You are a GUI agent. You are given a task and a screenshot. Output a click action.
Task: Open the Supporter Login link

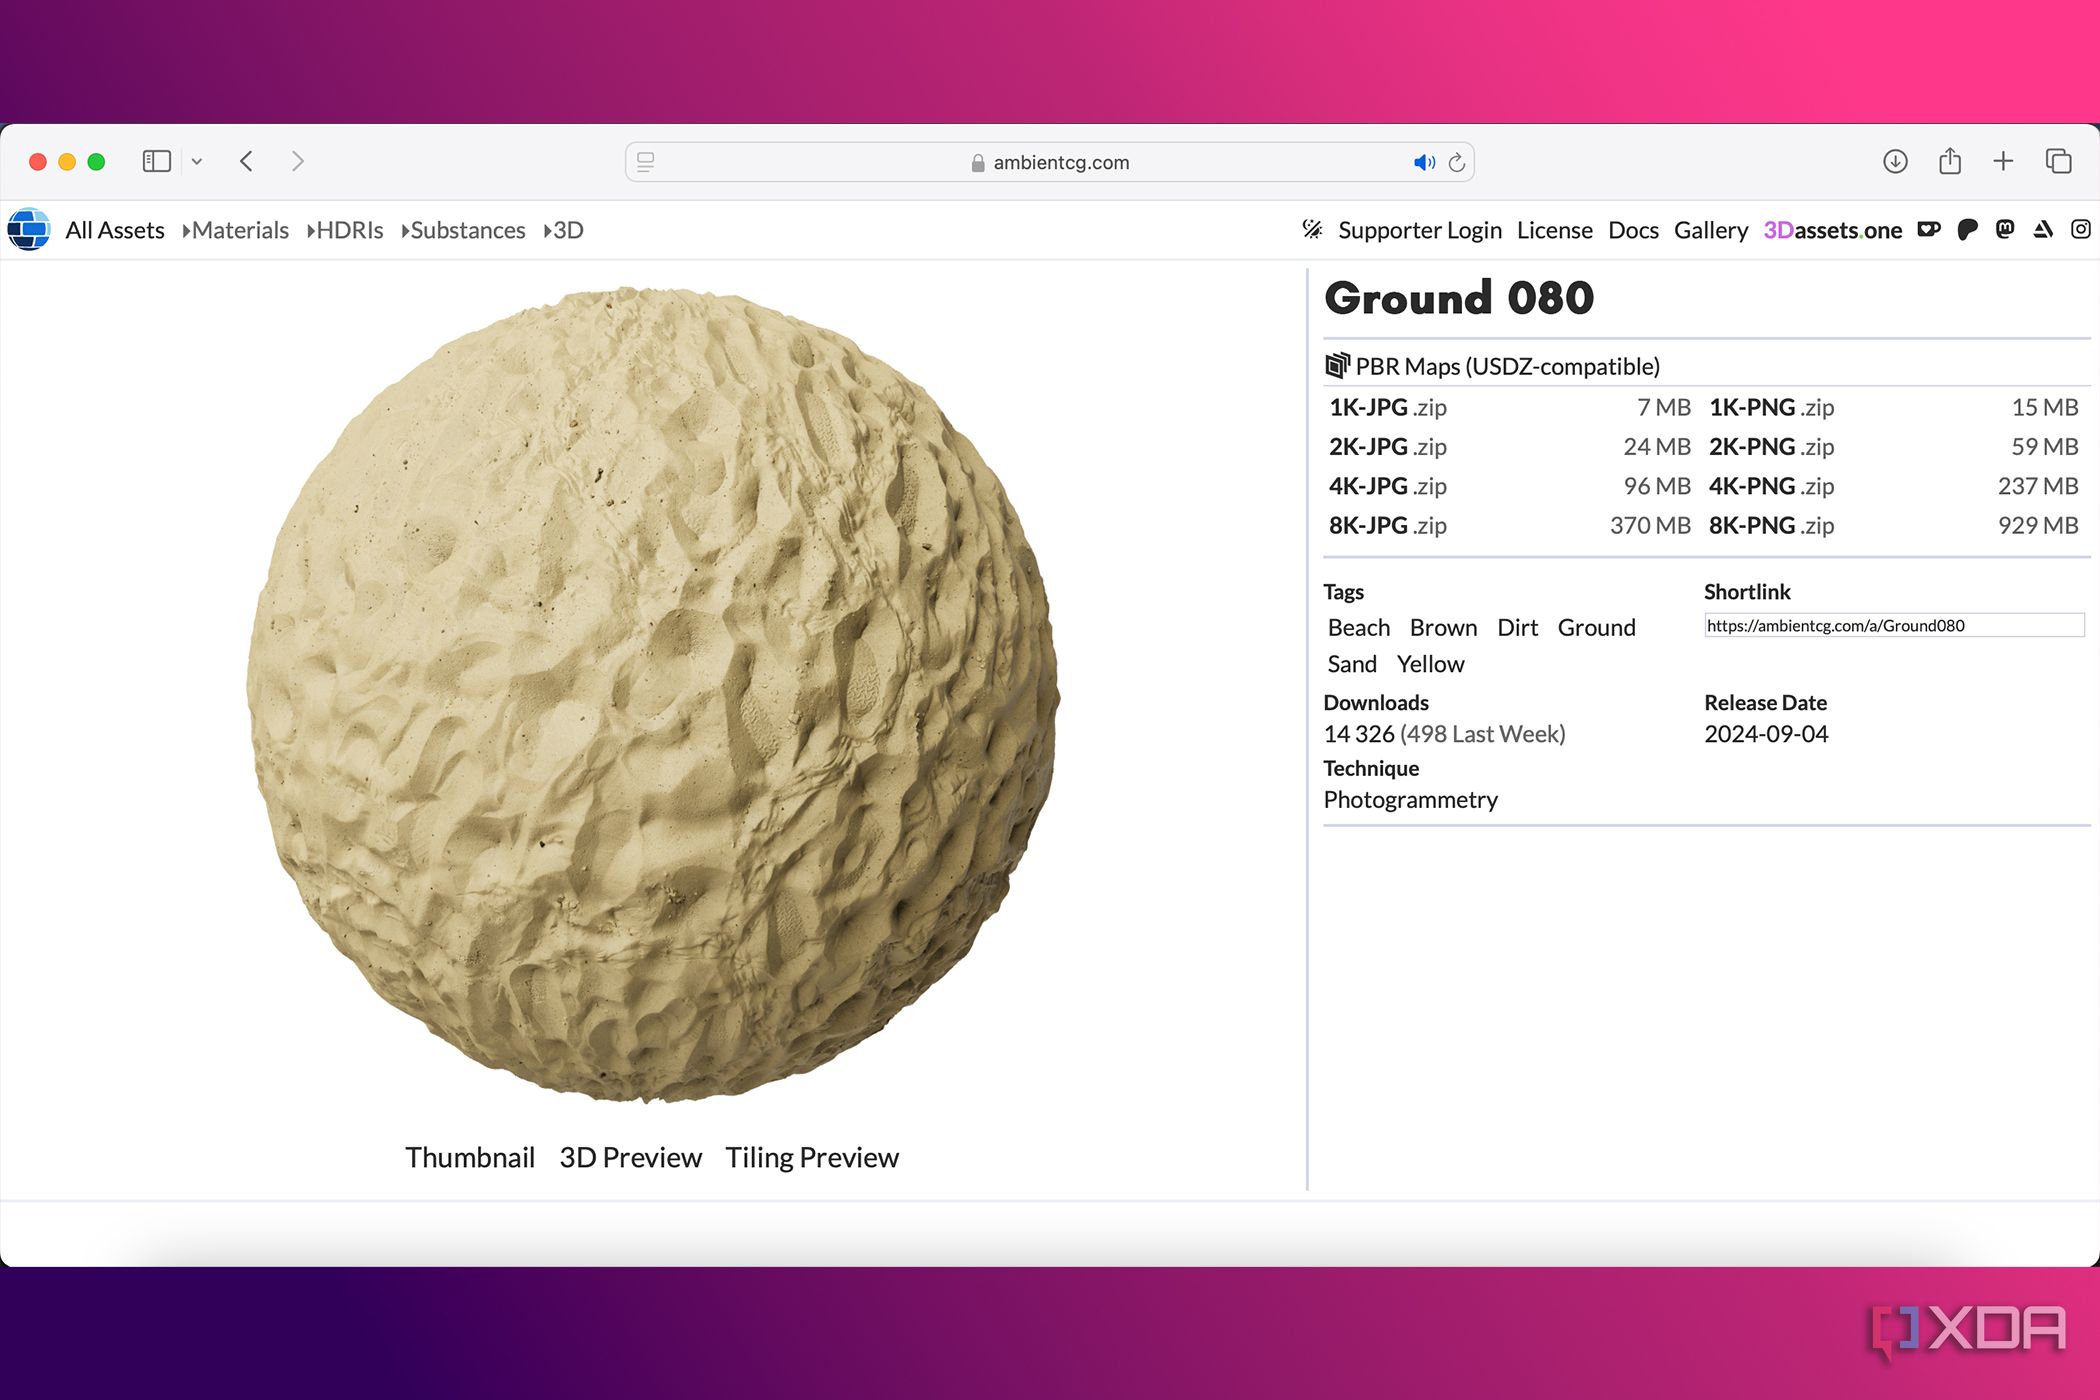[x=1420, y=230]
